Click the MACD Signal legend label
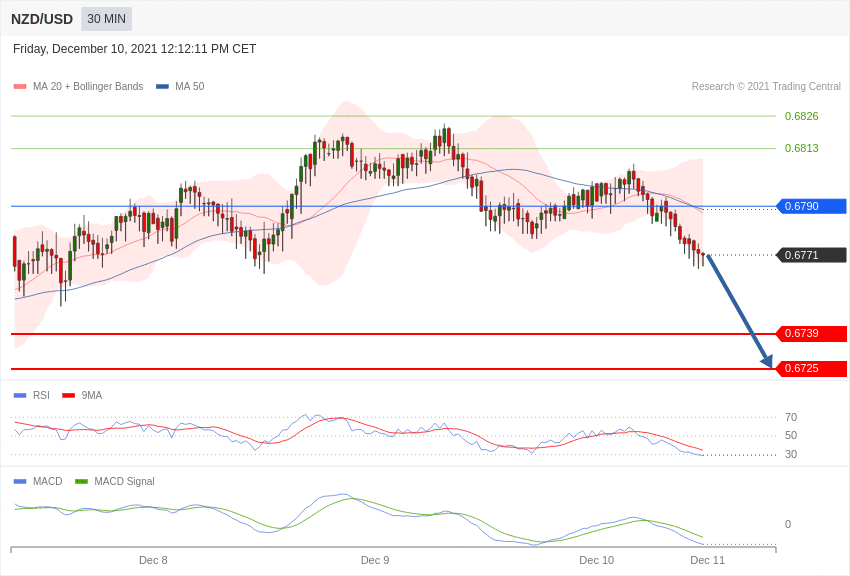 pyautogui.click(x=124, y=481)
